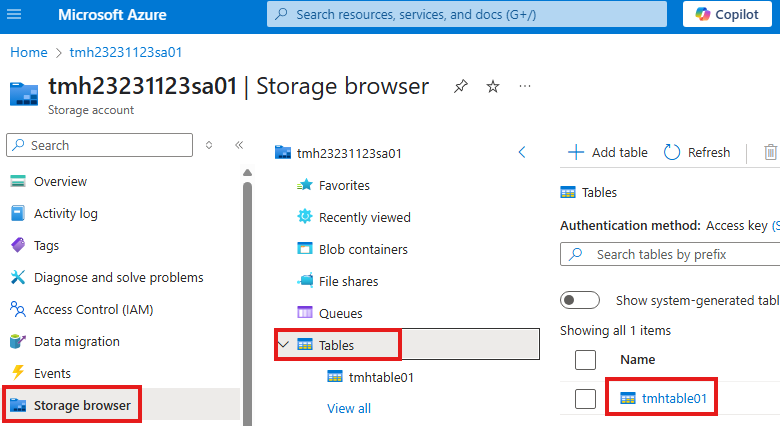Open tmhtable01 table link in list
This screenshot has width=780, height=426.
[674, 398]
